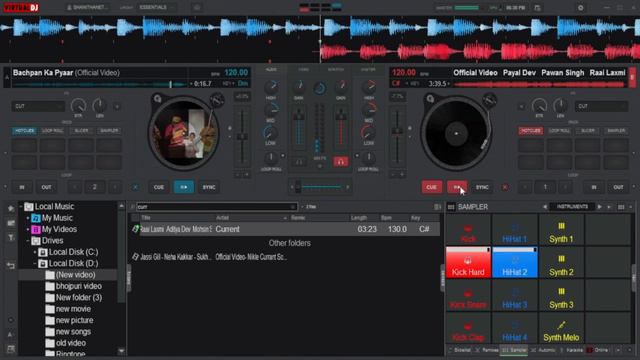Screen dimensions: 640x360
Task: Select right deck HOTCUES pad tab
Action: [x=531, y=131]
